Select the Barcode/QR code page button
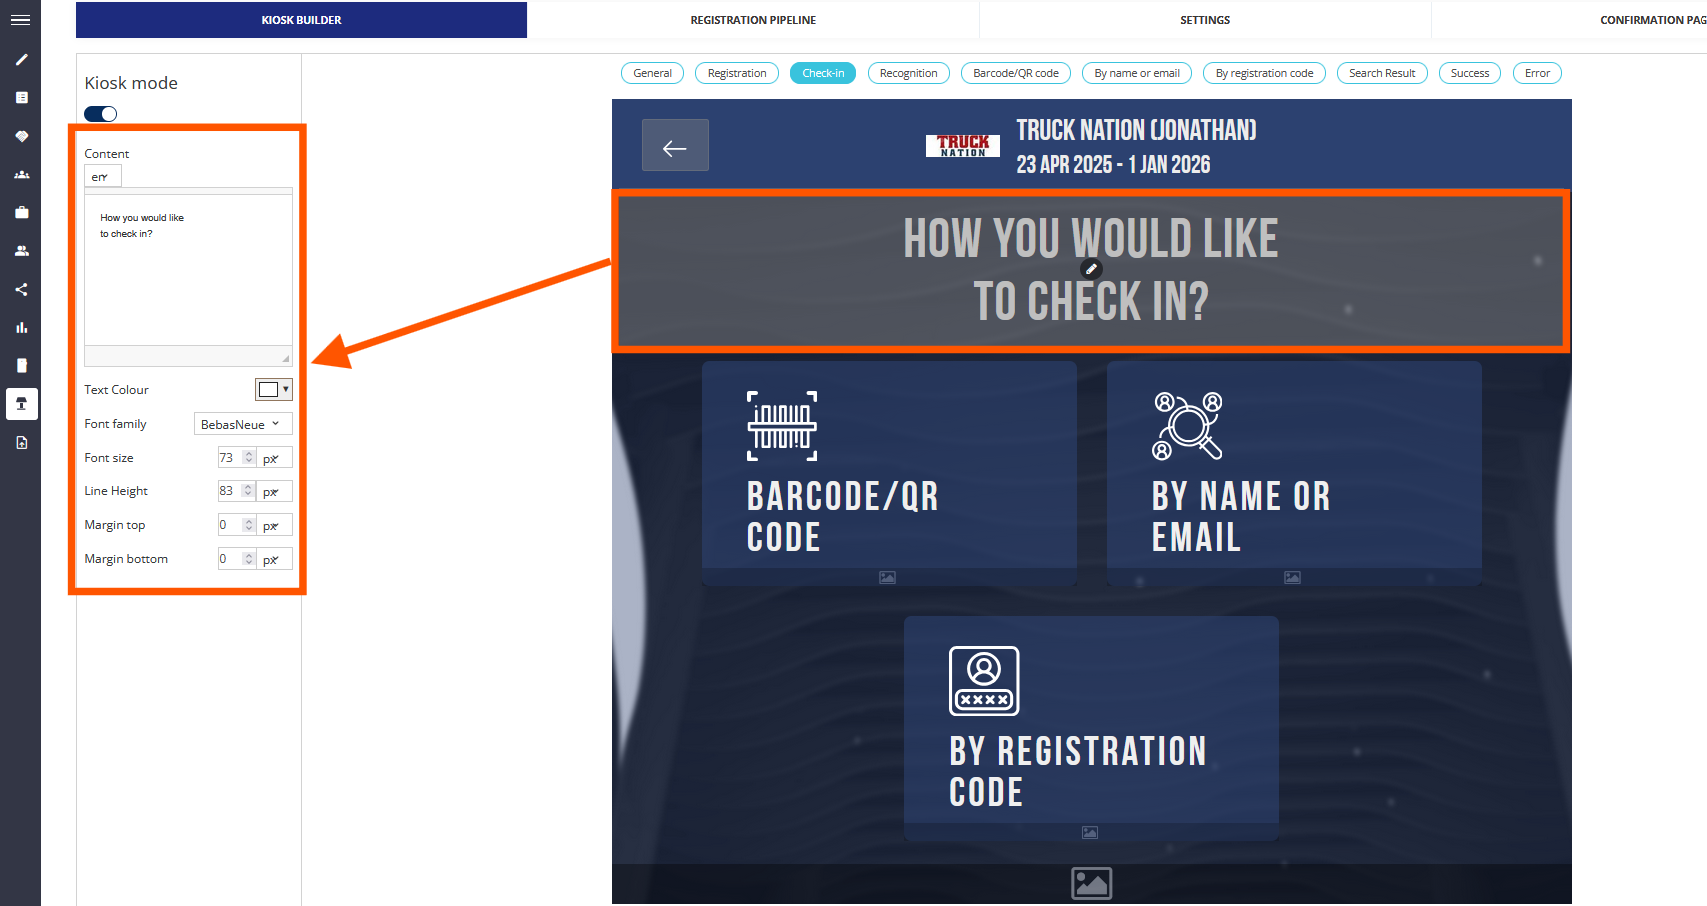Image resolution: width=1707 pixels, height=906 pixels. click(x=1015, y=73)
